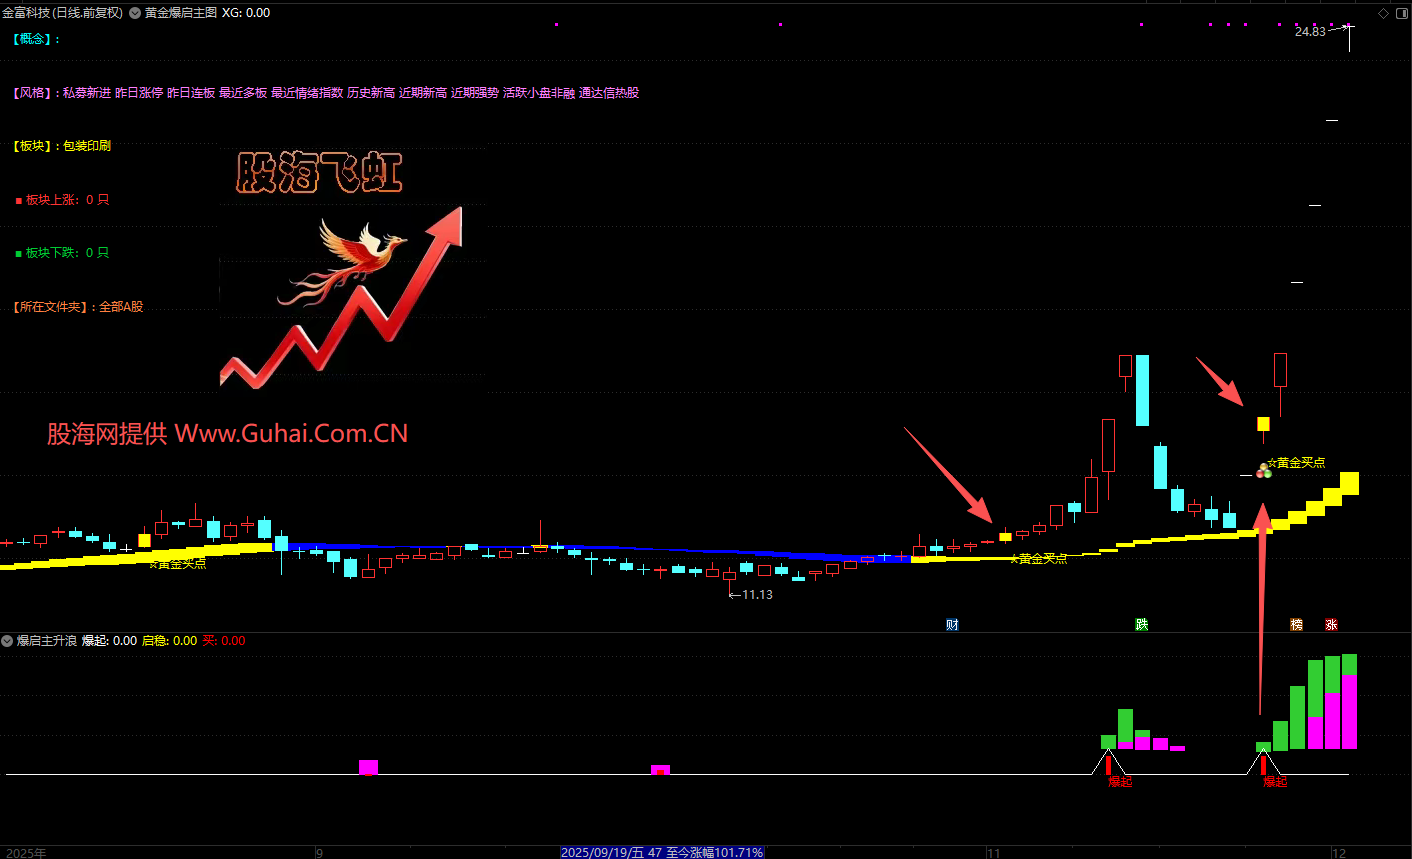Viewport: 1412px width, 859px height.
Task: Expand the 爆启主升浪 sub-indicator dropdown
Action: (x=7, y=641)
